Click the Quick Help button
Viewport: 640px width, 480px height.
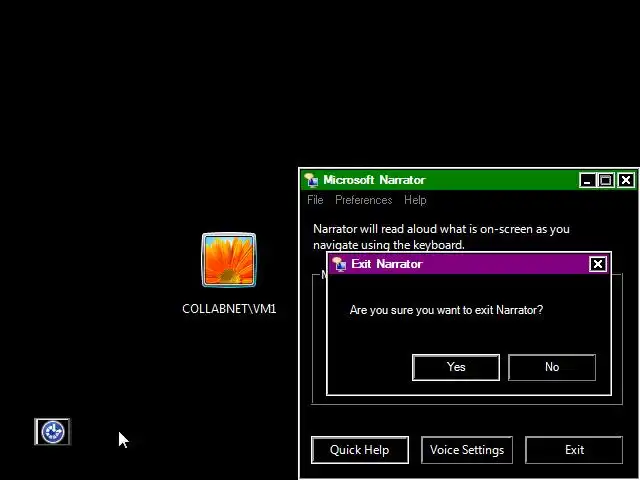click(x=360, y=450)
